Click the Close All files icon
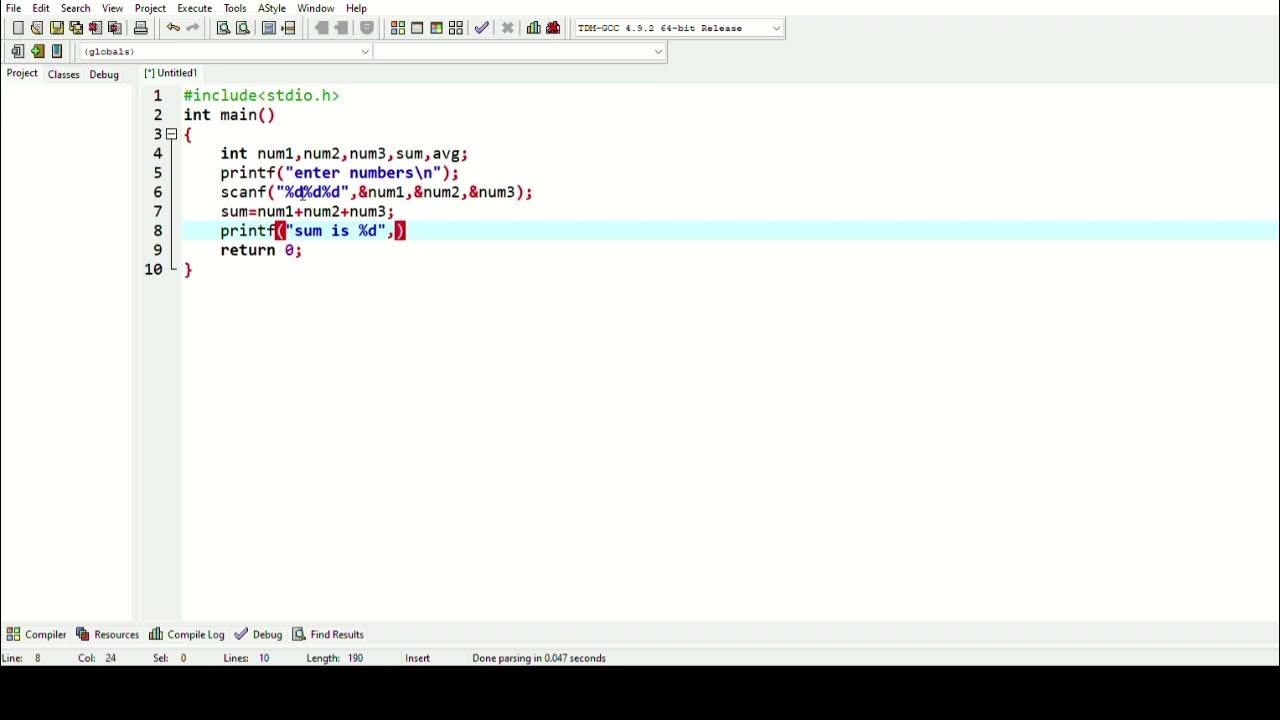This screenshot has height=720, width=1280. (114, 28)
